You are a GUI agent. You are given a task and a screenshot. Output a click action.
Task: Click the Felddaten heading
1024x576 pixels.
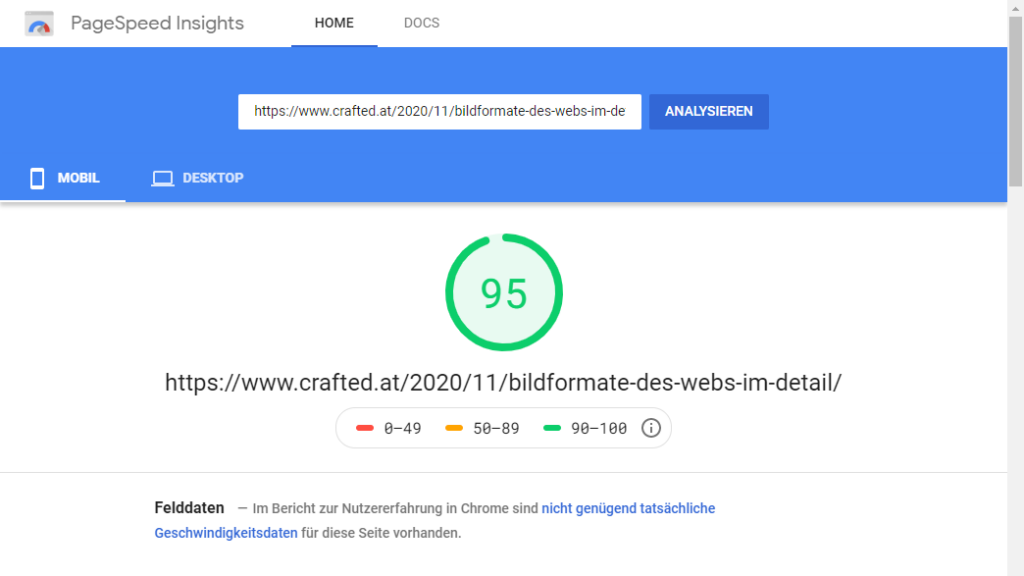tap(189, 508)
